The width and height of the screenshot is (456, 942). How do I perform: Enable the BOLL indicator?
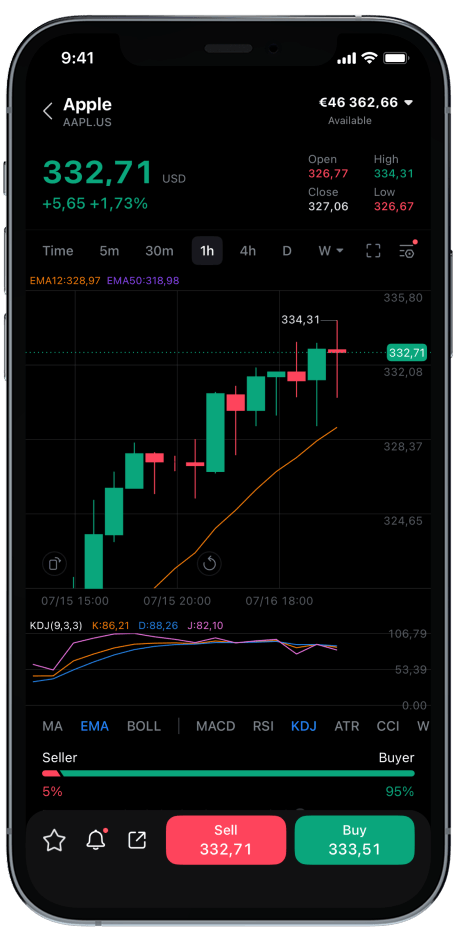pyautogui.click(x=144, y=726)
